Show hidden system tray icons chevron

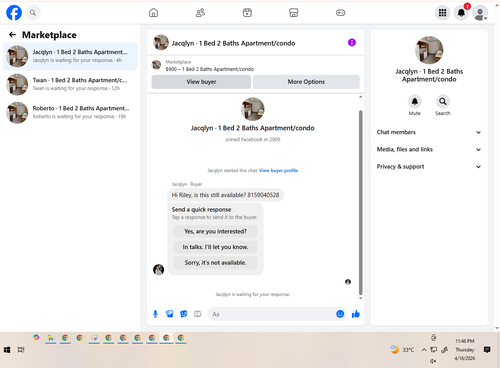click(x=424, y=350)
